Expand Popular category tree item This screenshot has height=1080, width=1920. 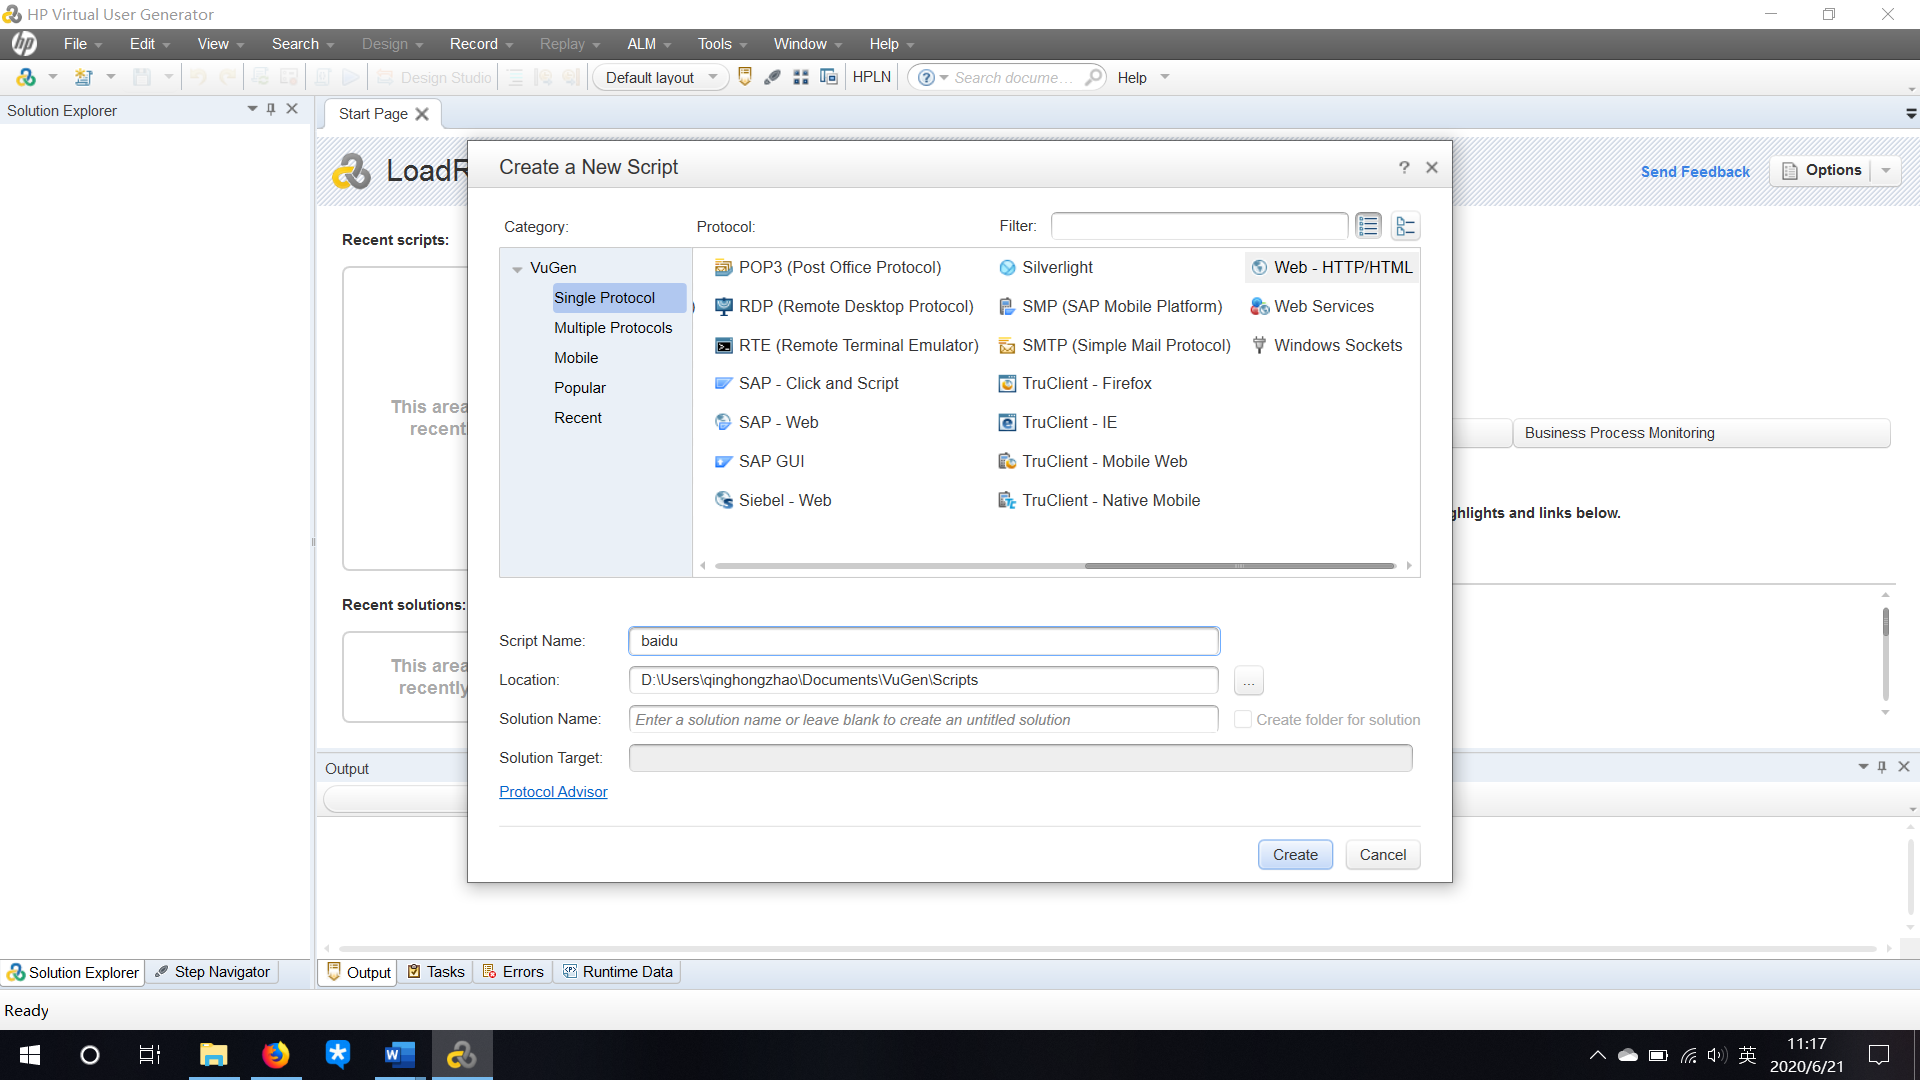click(x=580, y=386)
